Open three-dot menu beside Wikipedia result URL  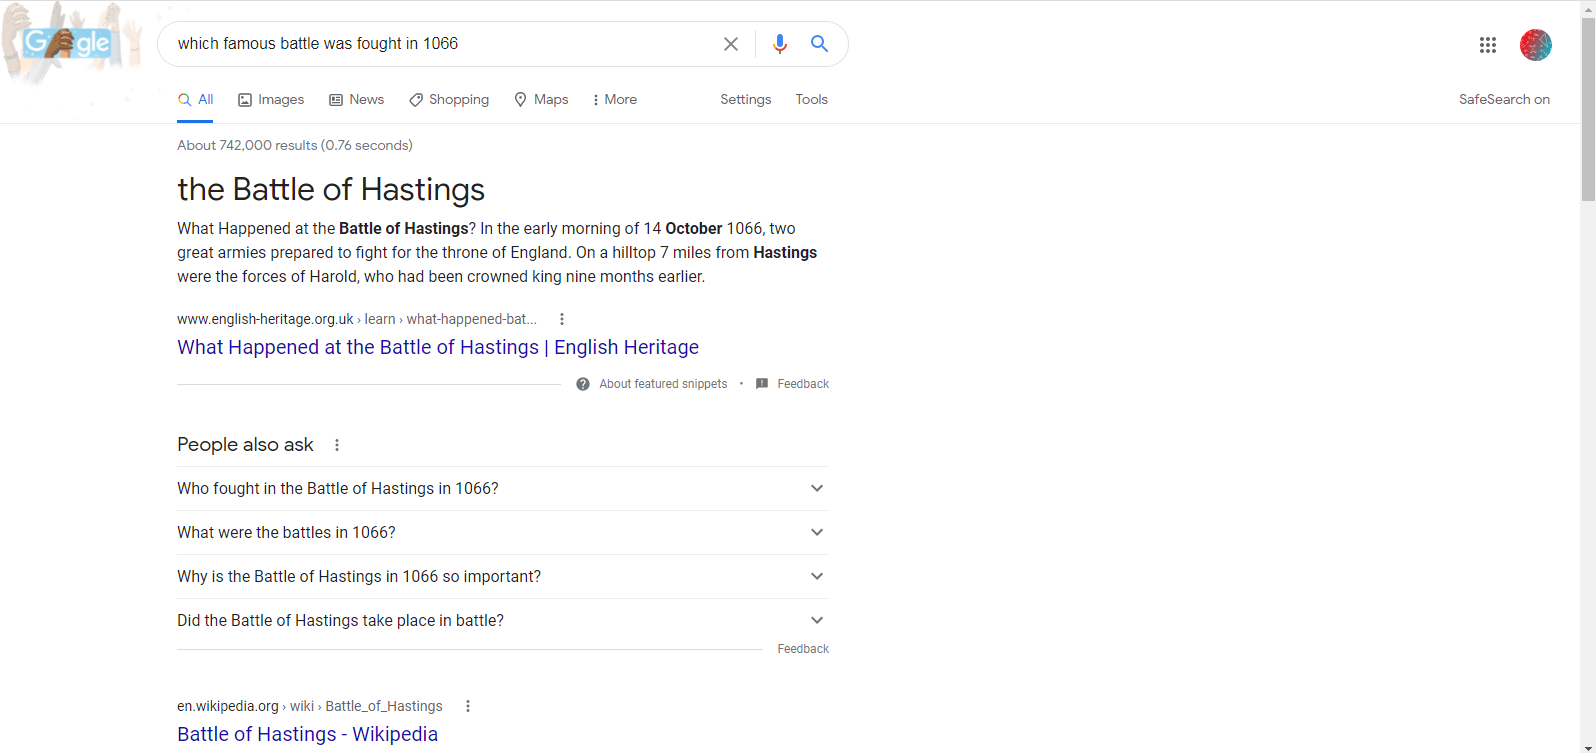coord(468,706)
